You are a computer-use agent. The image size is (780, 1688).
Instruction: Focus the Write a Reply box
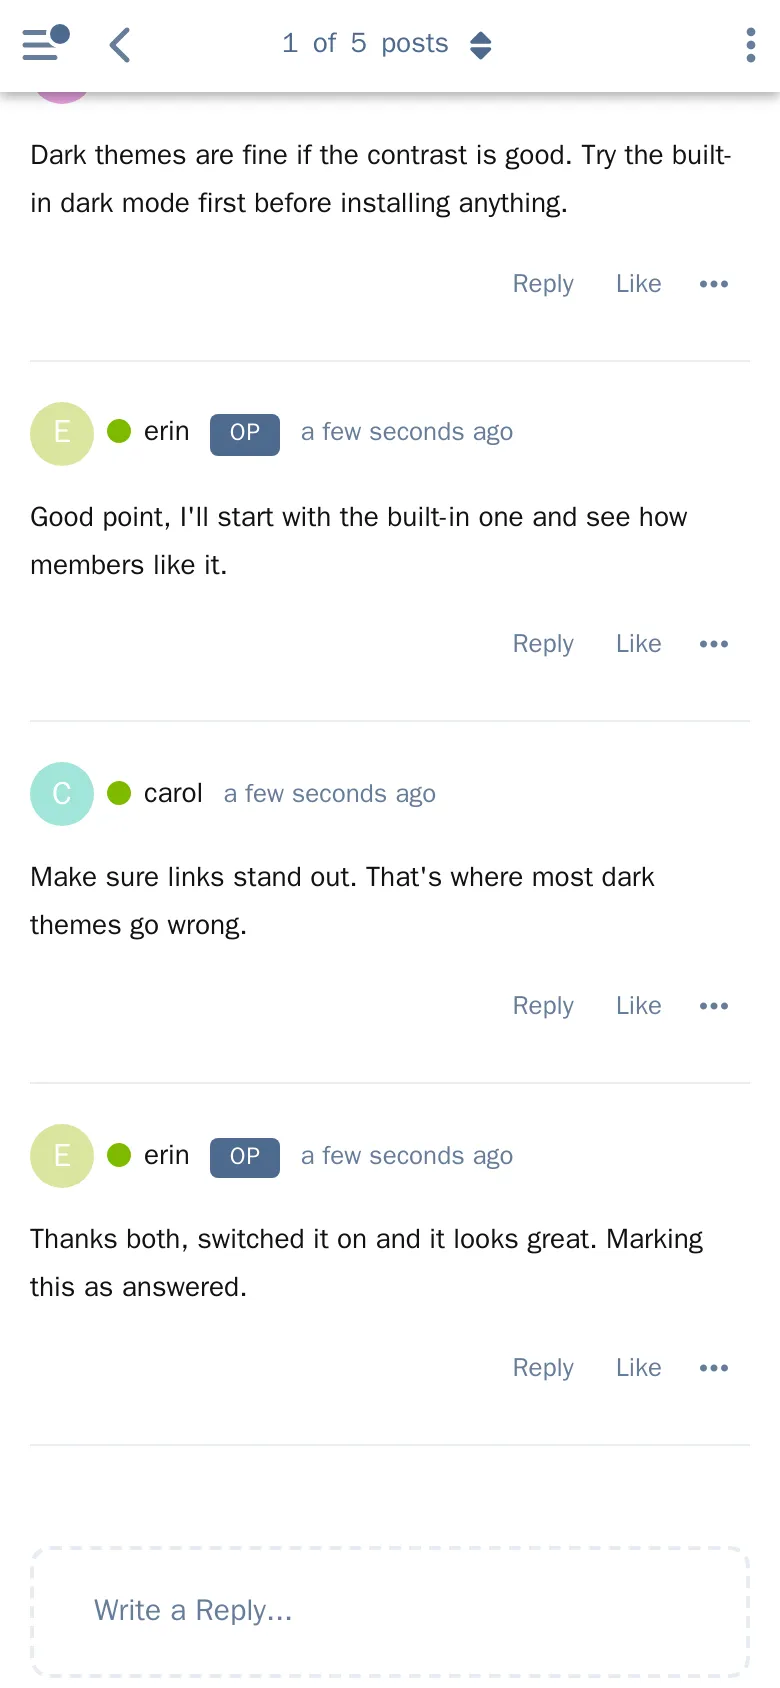pyautogui.click(x=390, y=1612)
